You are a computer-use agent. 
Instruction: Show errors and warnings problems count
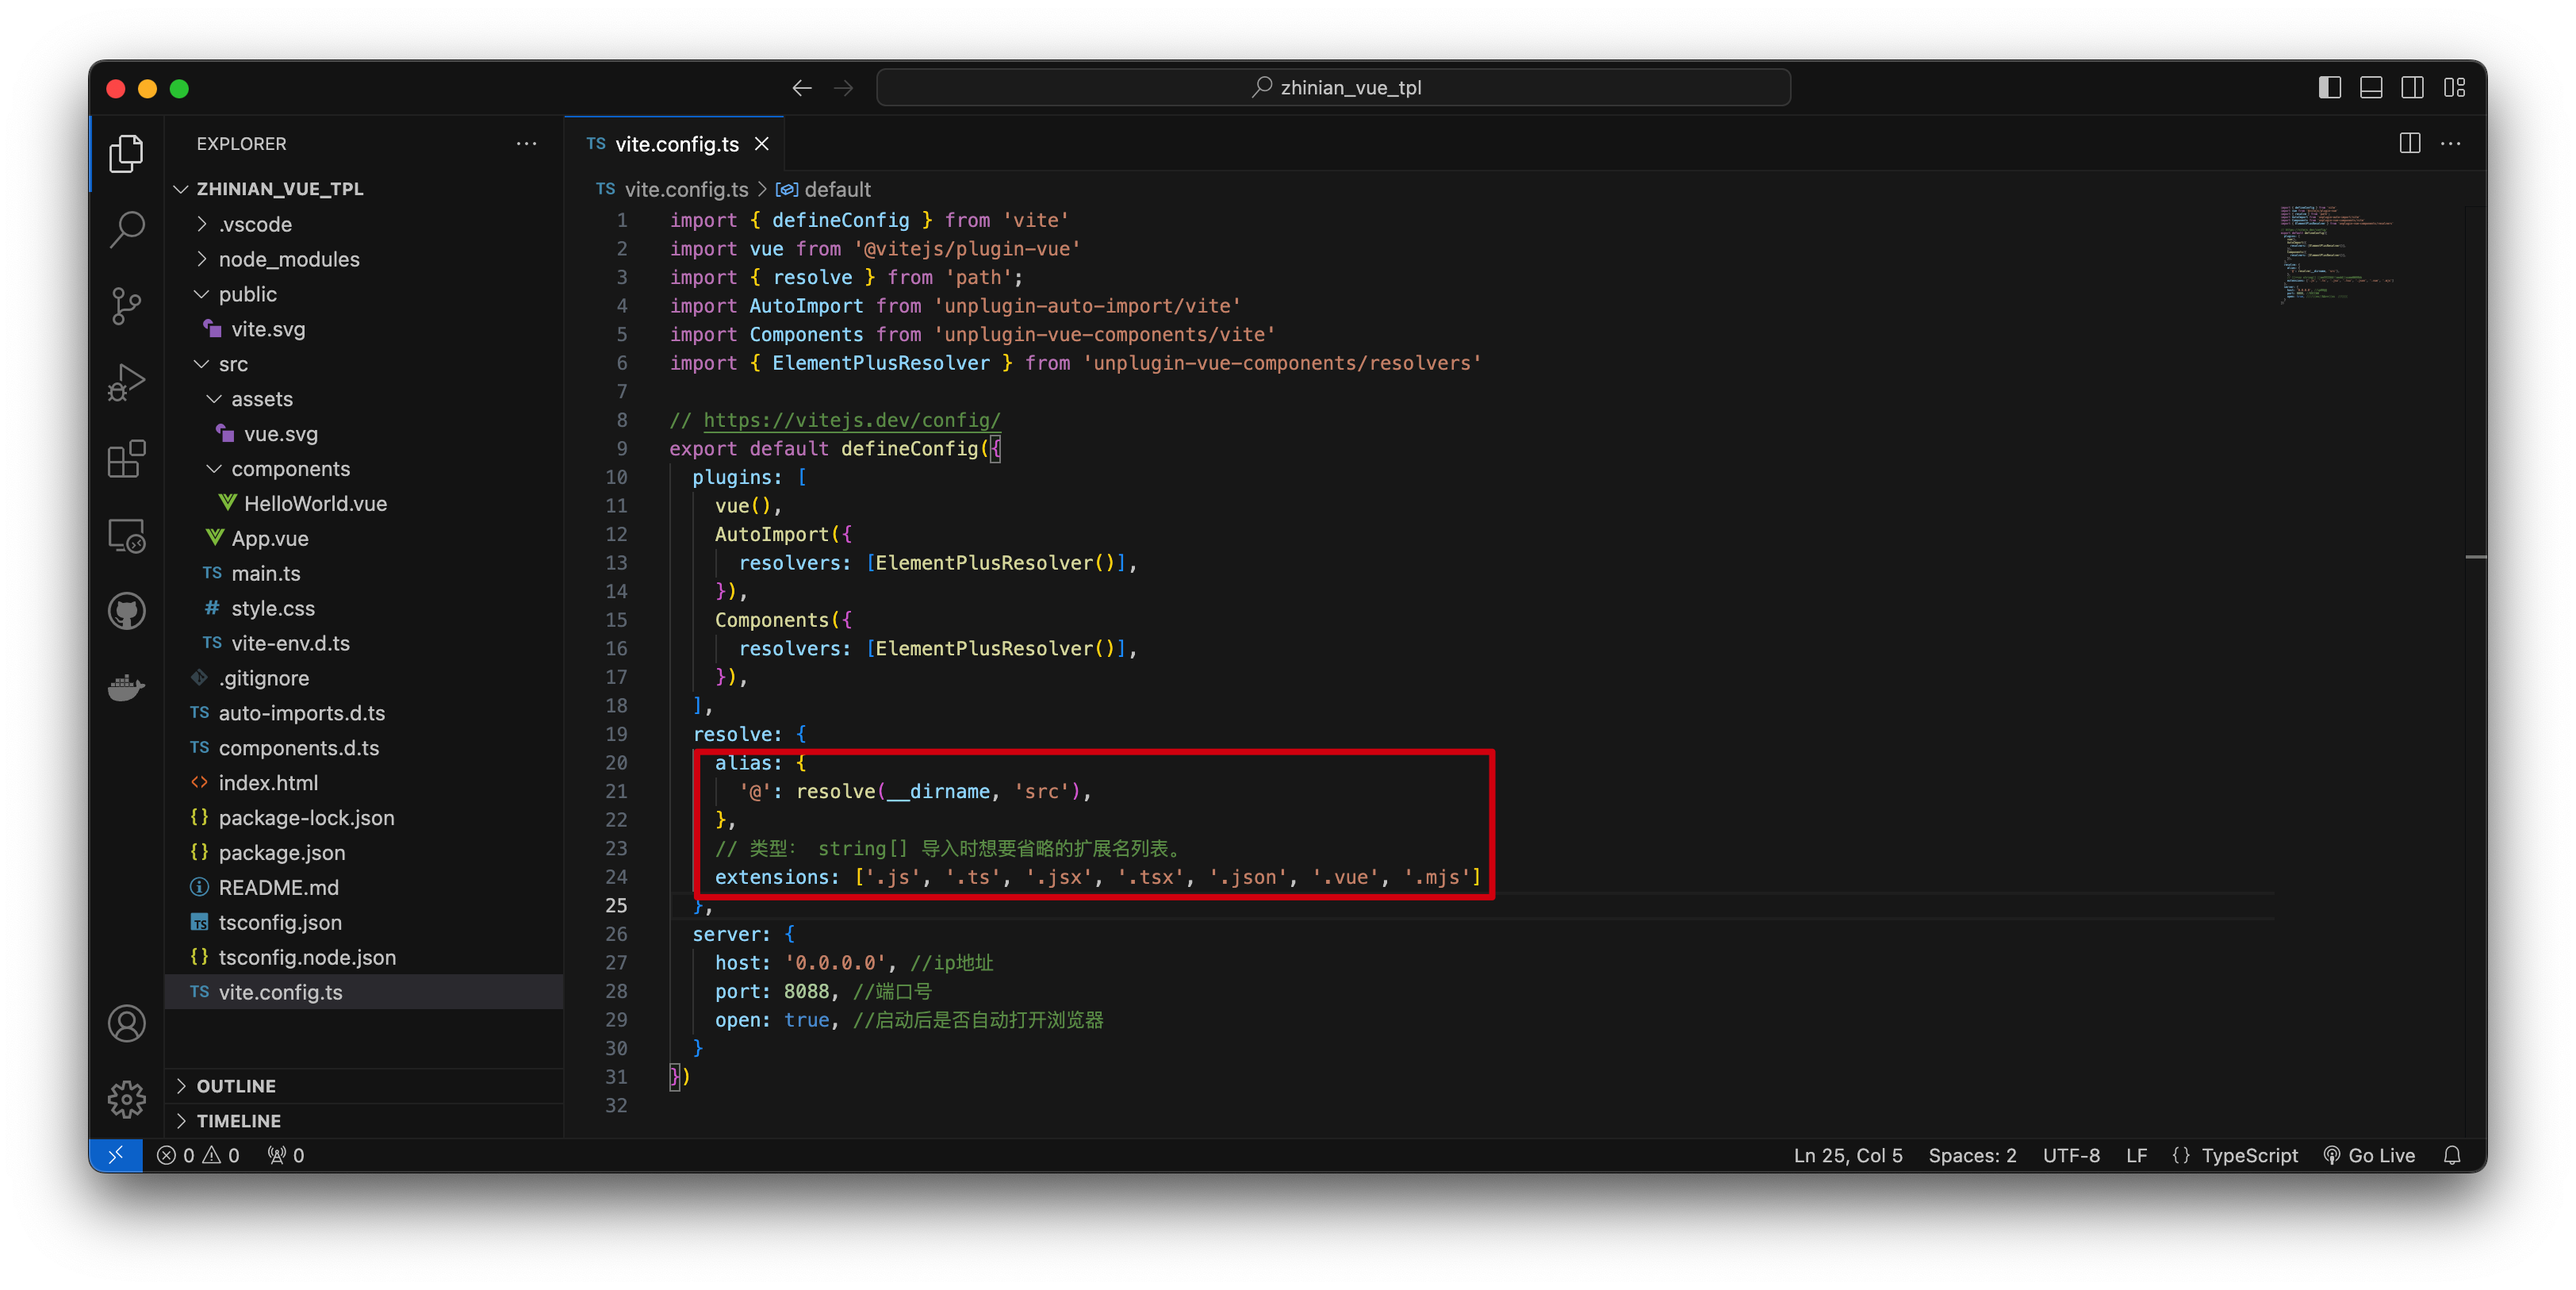(198, 1155)
